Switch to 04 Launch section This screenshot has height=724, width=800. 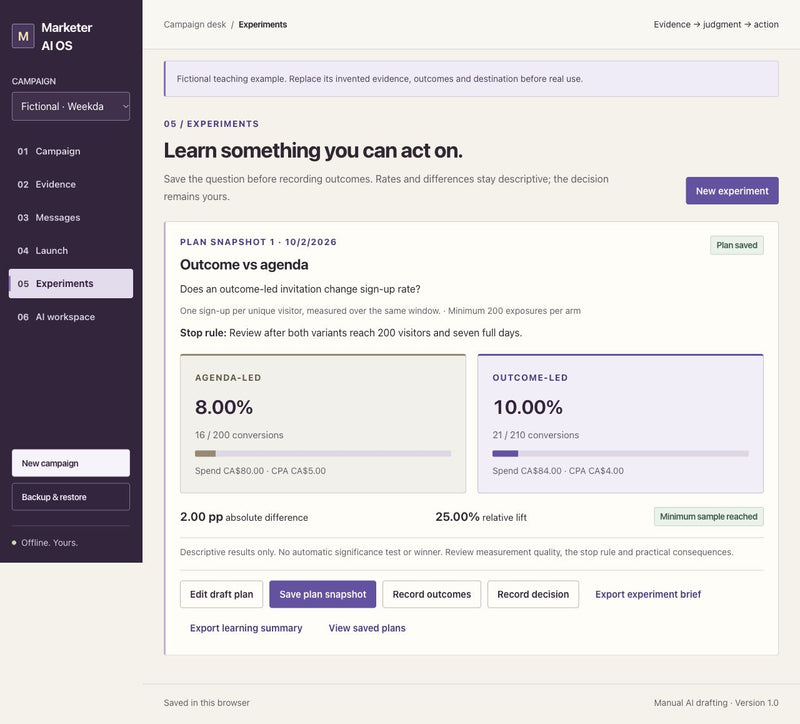(x=71, y=251)
